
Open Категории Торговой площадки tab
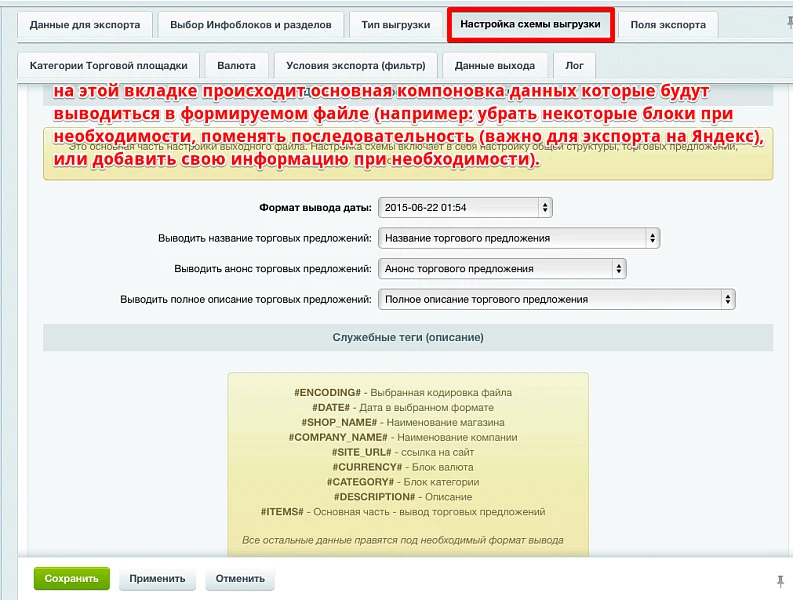tap(109, 66)
